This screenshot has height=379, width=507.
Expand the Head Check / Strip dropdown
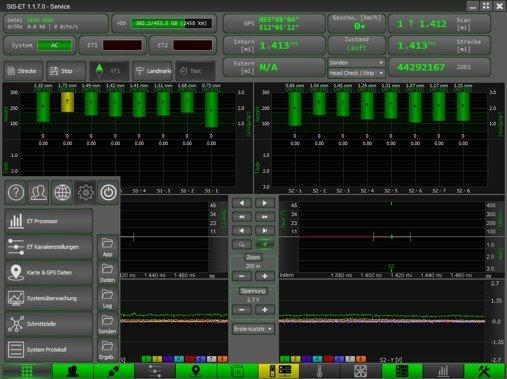click(x=356, y=73)
